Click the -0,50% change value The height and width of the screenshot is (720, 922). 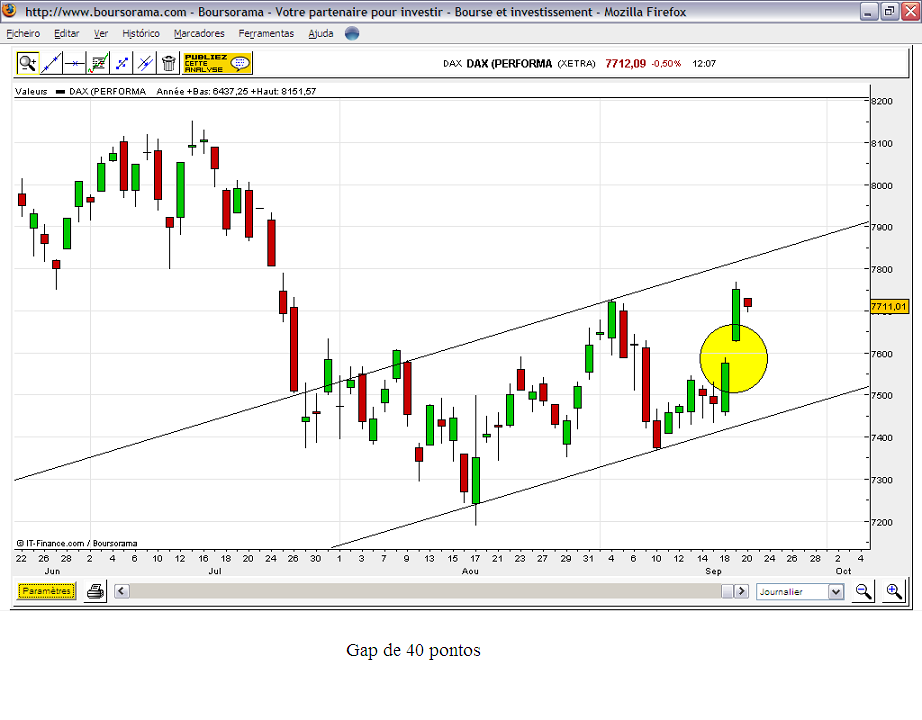pos(666,64)
